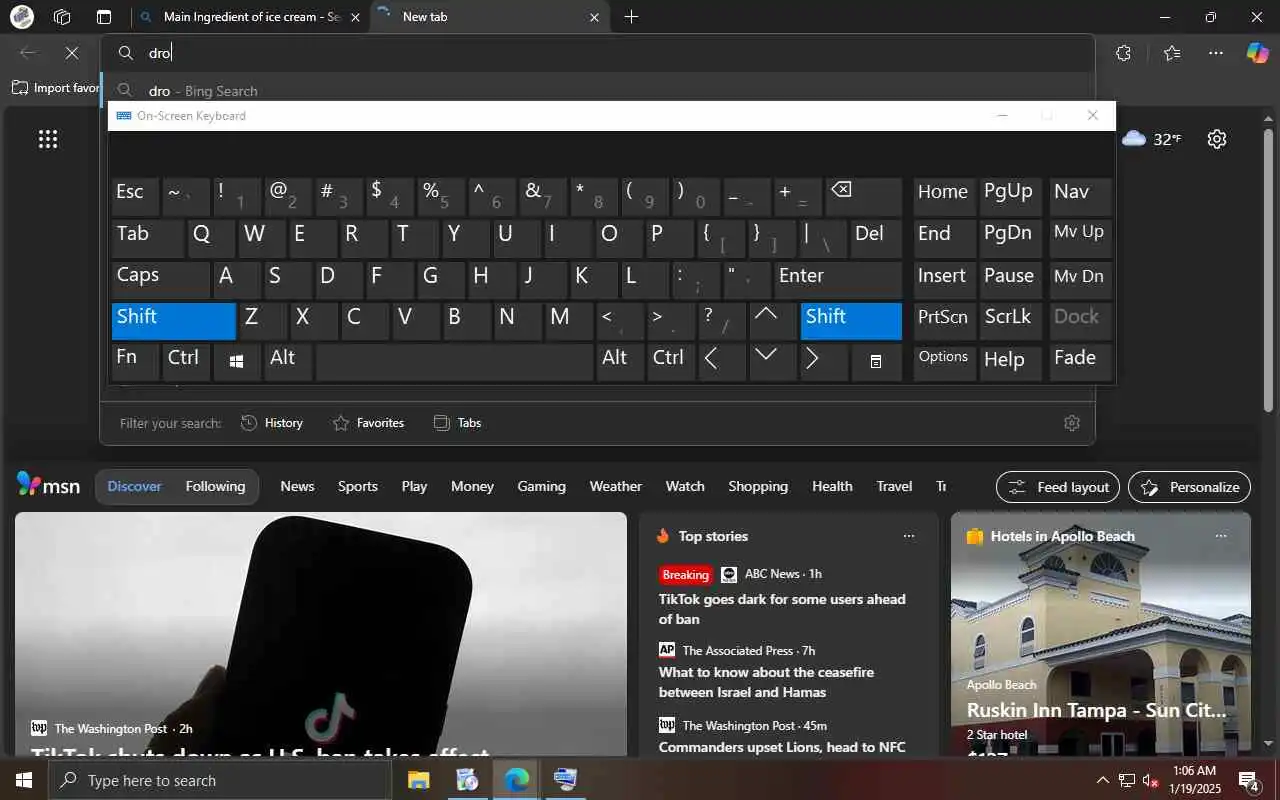
Task: Click the Windows logo key on keyboard
Action: 237,361
